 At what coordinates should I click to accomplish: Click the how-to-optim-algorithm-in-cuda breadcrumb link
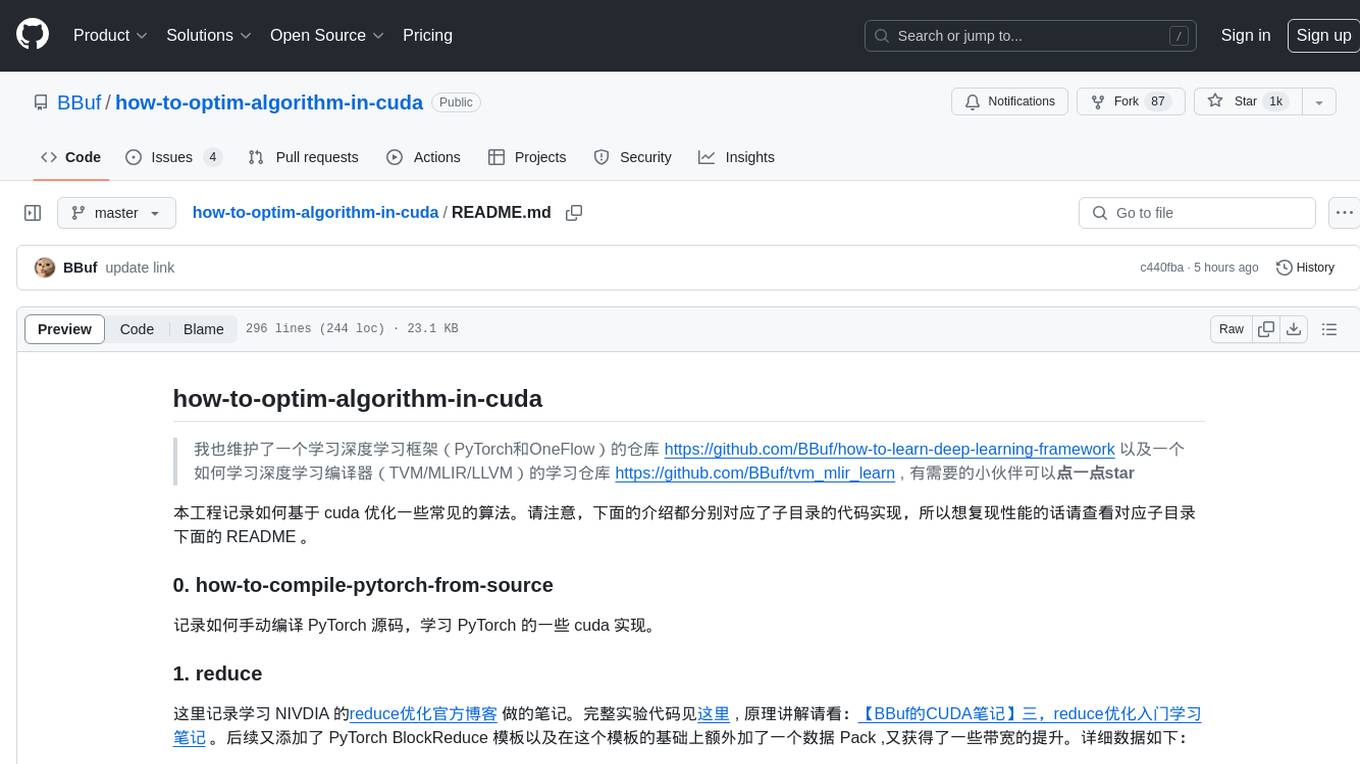coord(315,212)
